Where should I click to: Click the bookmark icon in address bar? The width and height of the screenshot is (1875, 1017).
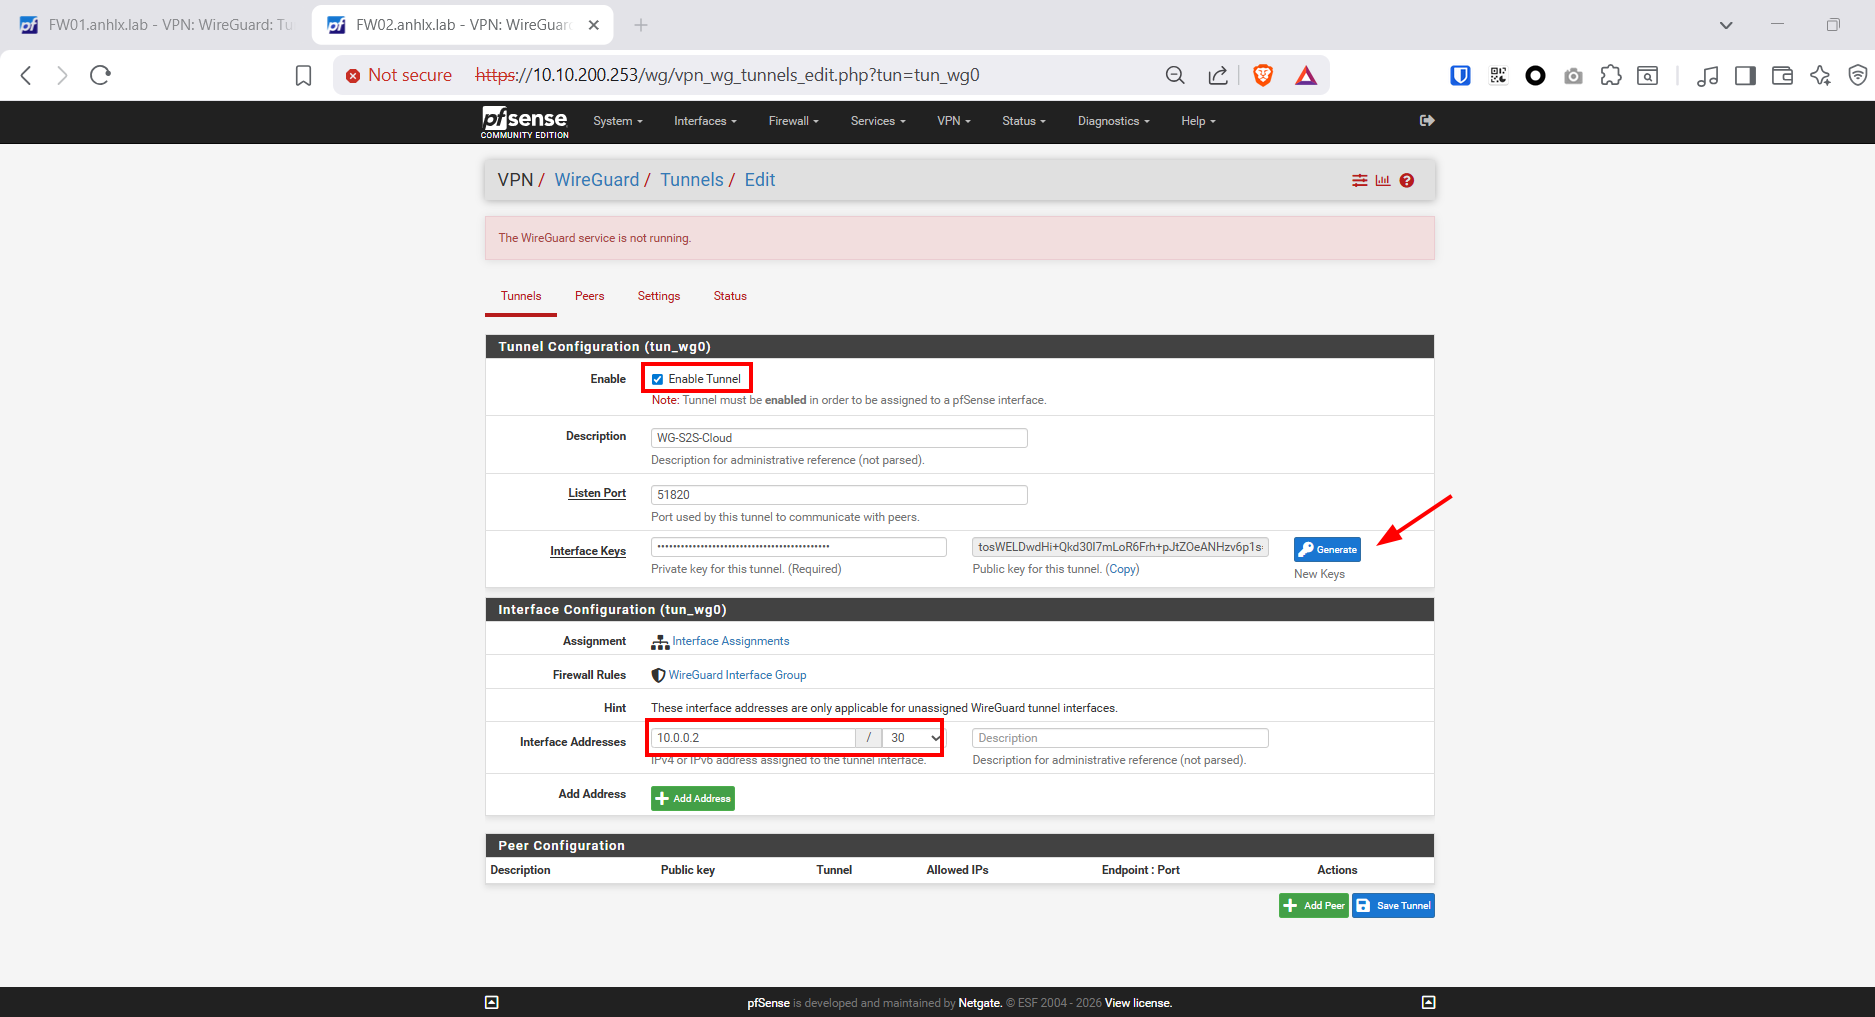(x=304, y=75)
